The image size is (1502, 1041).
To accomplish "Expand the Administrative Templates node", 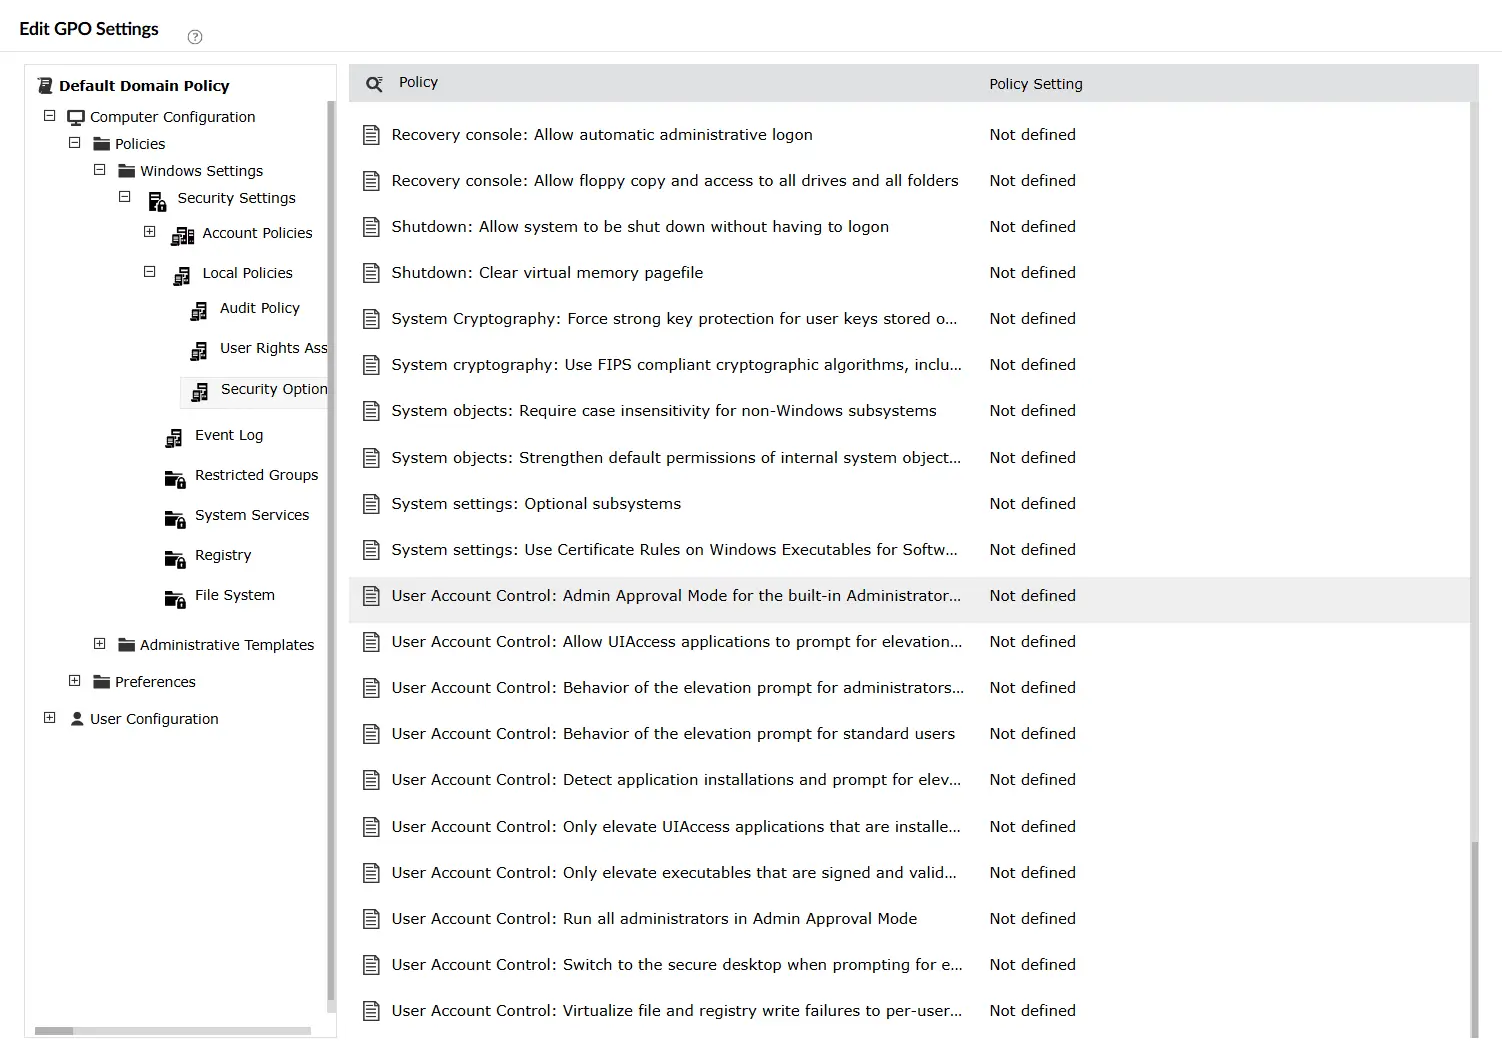I will [x=99, y=644].
